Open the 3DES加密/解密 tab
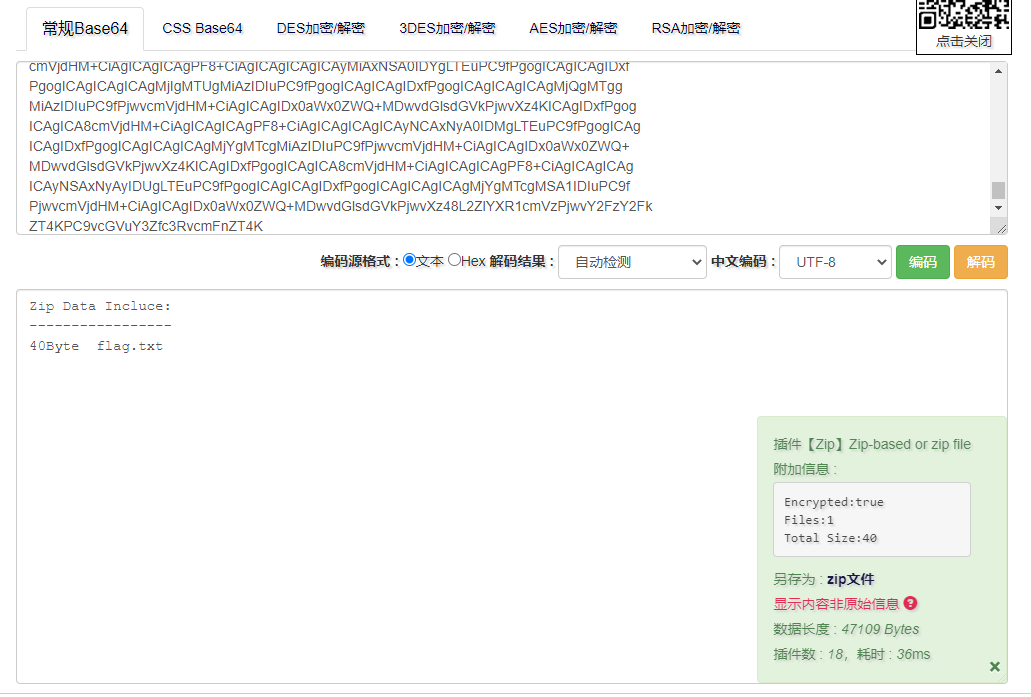The image size is (1031, 697). click(x=447, y=28)
